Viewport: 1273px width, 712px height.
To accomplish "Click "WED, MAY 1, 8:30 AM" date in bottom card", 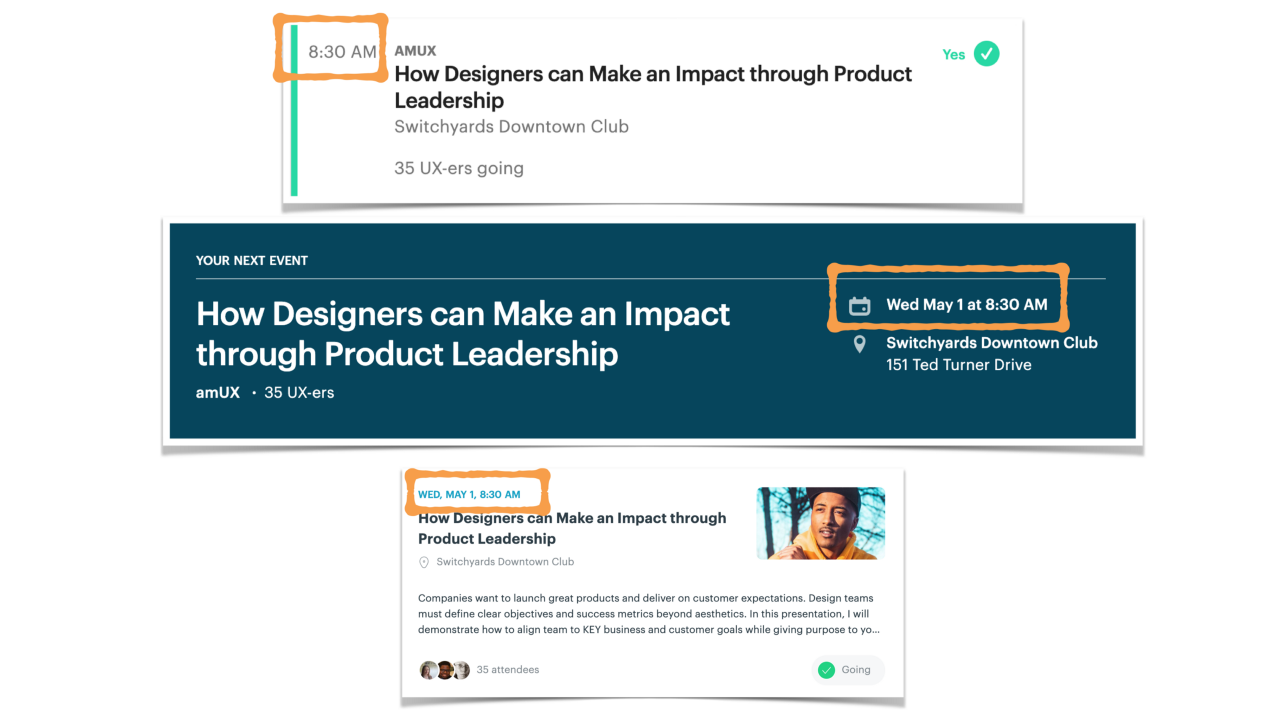I will tap(469, 495).
